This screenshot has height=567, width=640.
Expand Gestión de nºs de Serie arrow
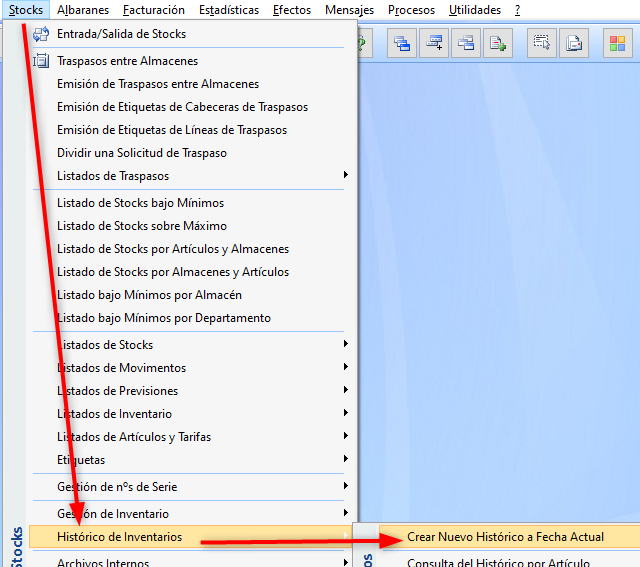(x=346, y=487)
